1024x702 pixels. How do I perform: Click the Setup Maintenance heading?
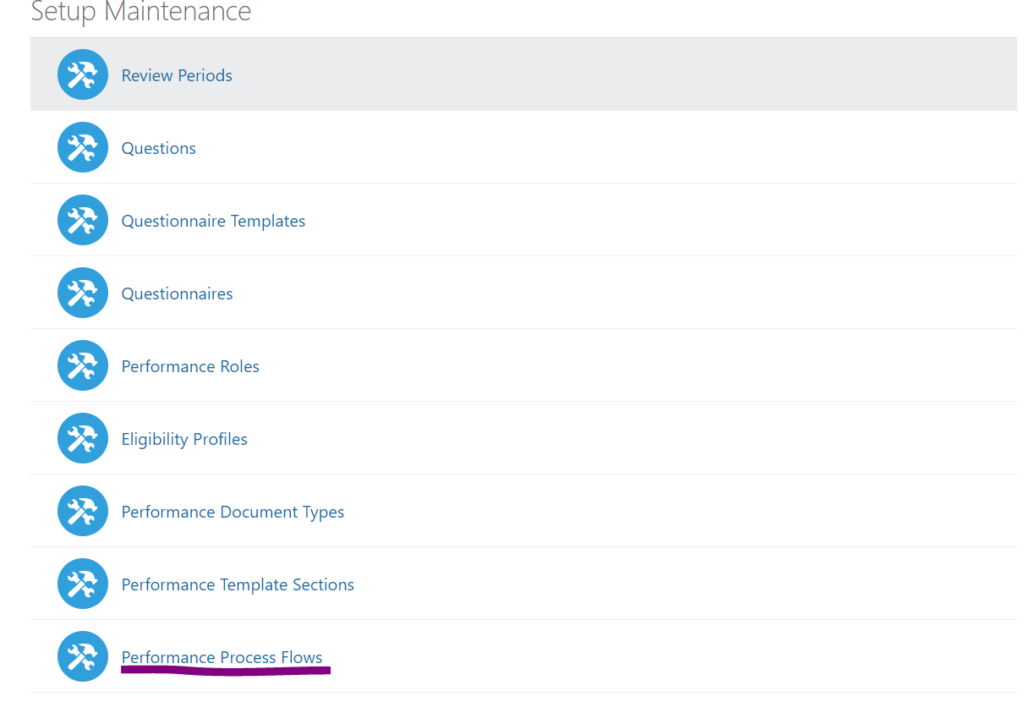[140, 11]
